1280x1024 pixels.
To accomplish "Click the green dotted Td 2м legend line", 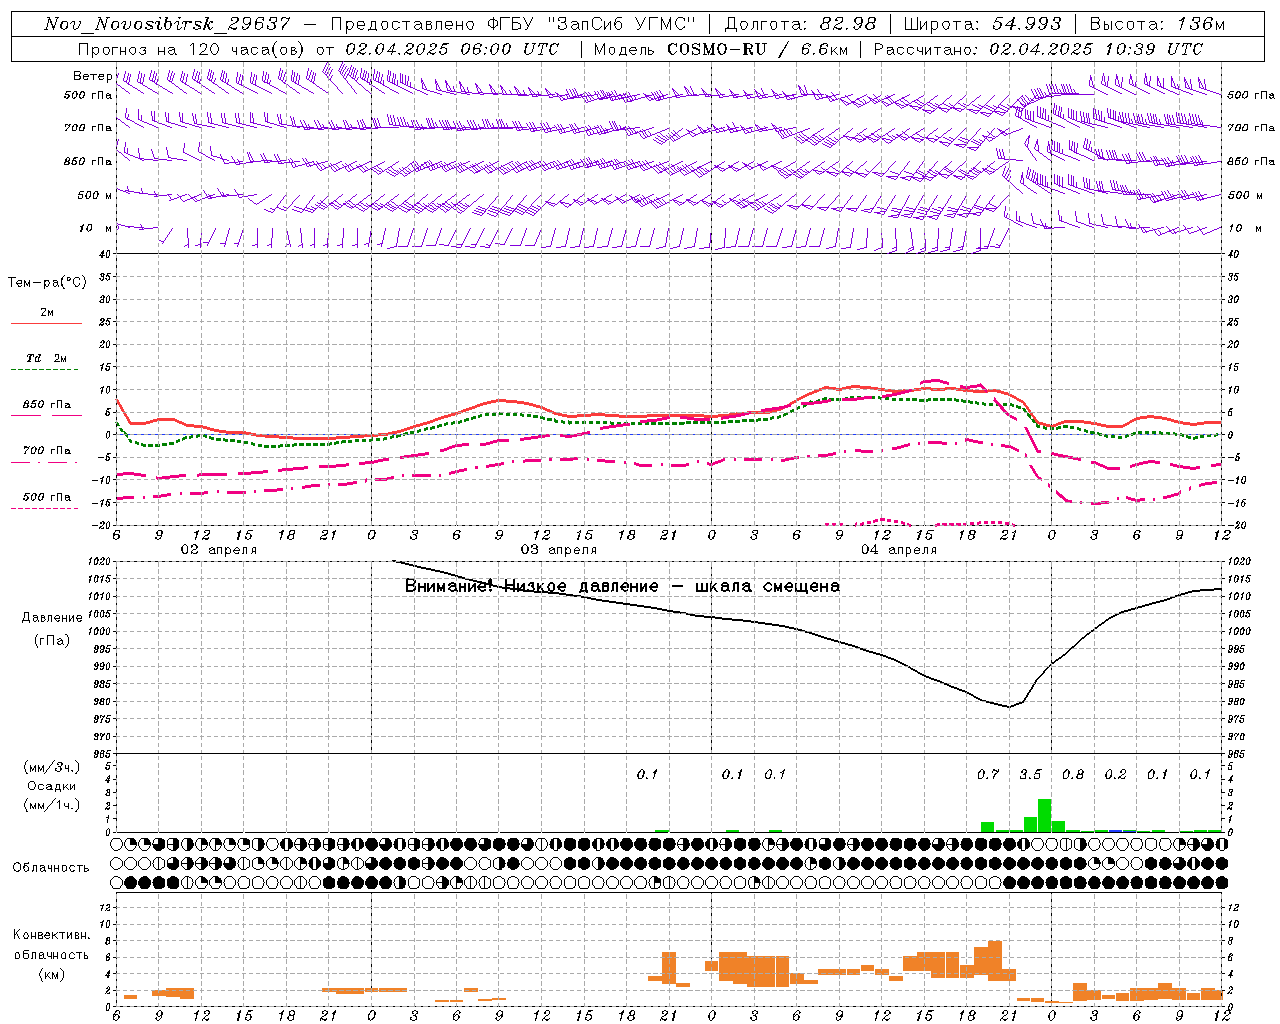I will click(46, 370).
